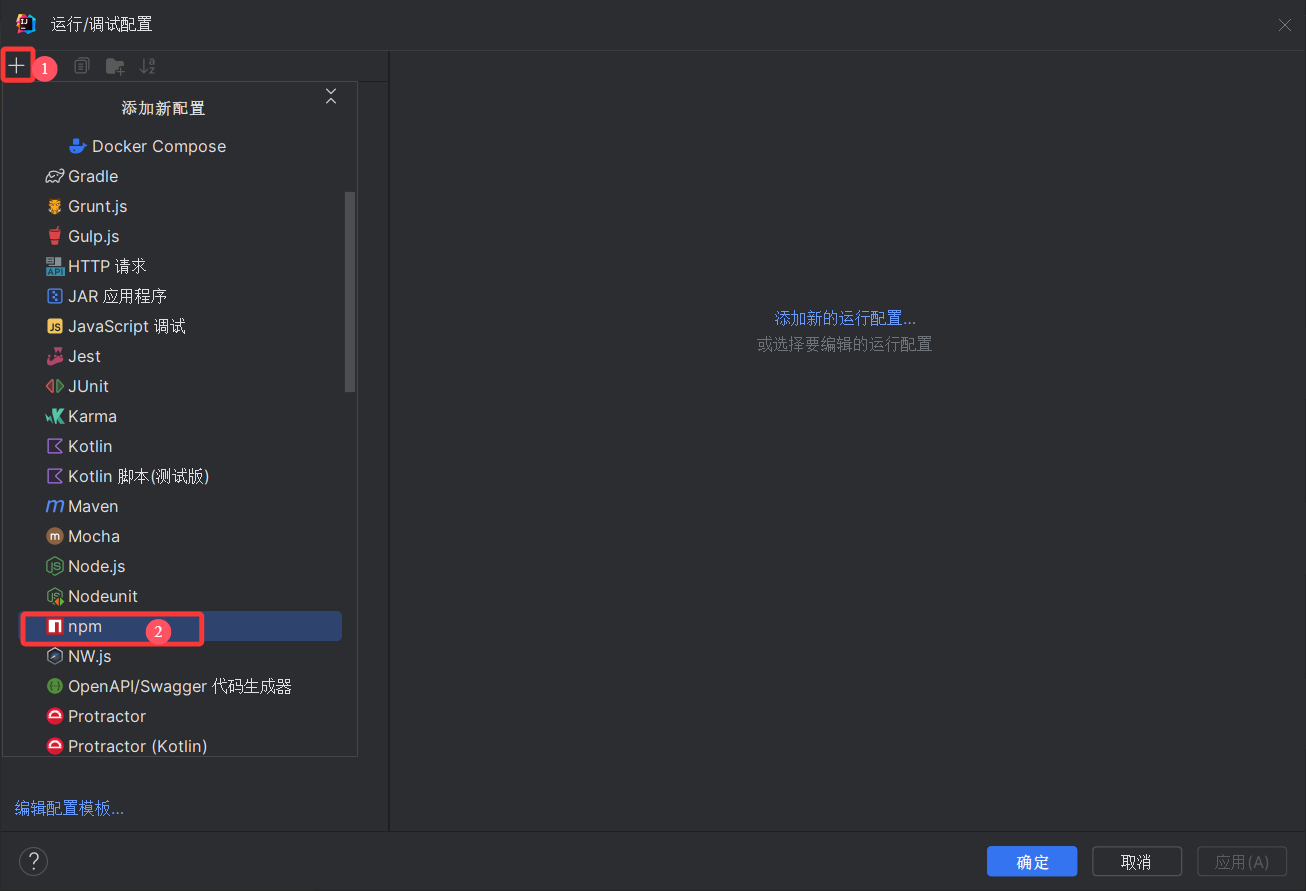Pick the Nodeunit entry text

pos(103,596)
